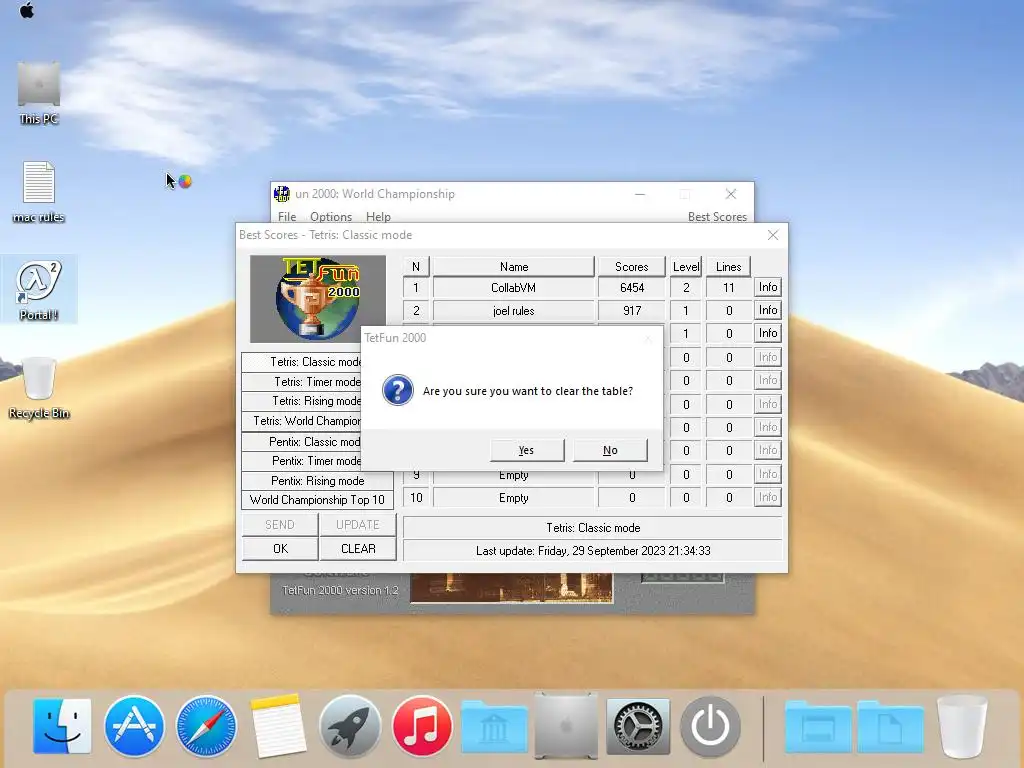Click the TetFun 2000 trophy logo image
This screenshot has width=1024, height=768.
318,299
